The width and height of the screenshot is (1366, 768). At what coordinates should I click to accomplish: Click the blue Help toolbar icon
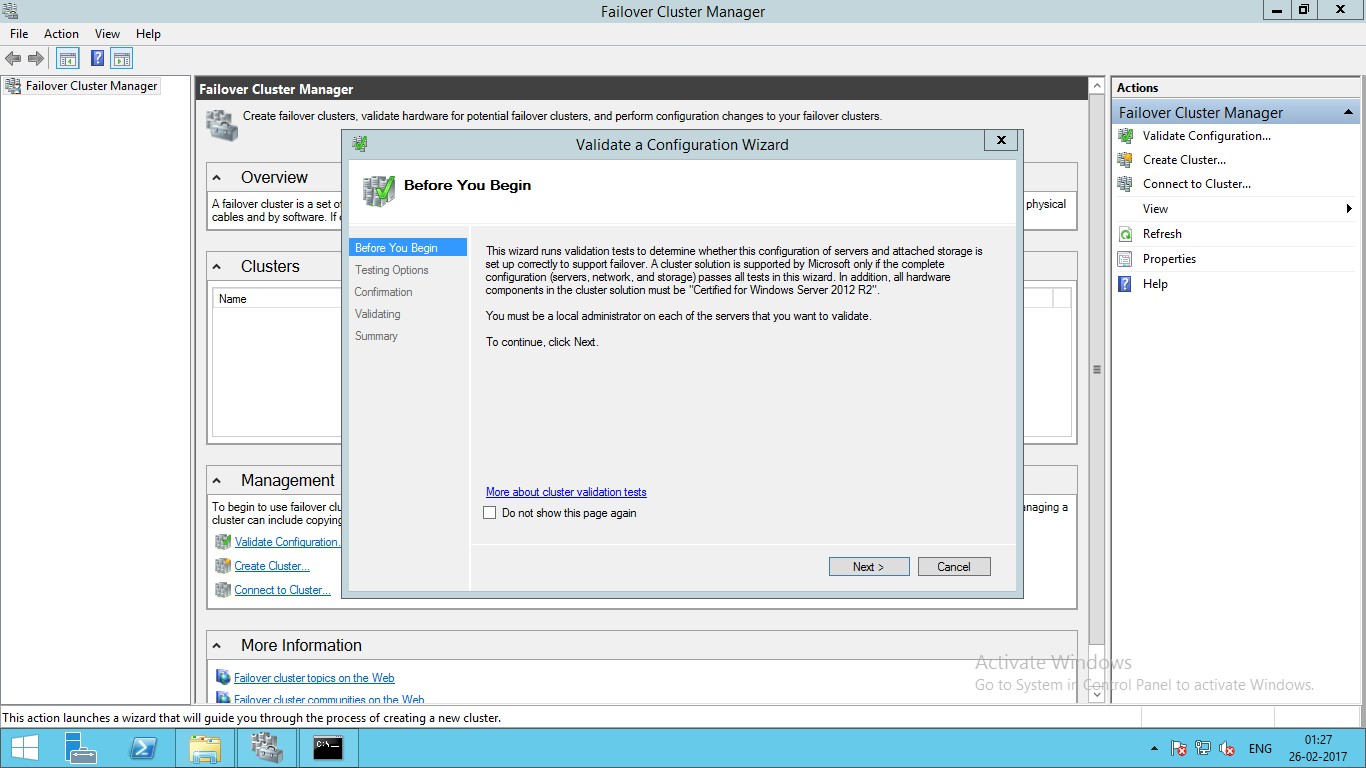click(98, 59)
